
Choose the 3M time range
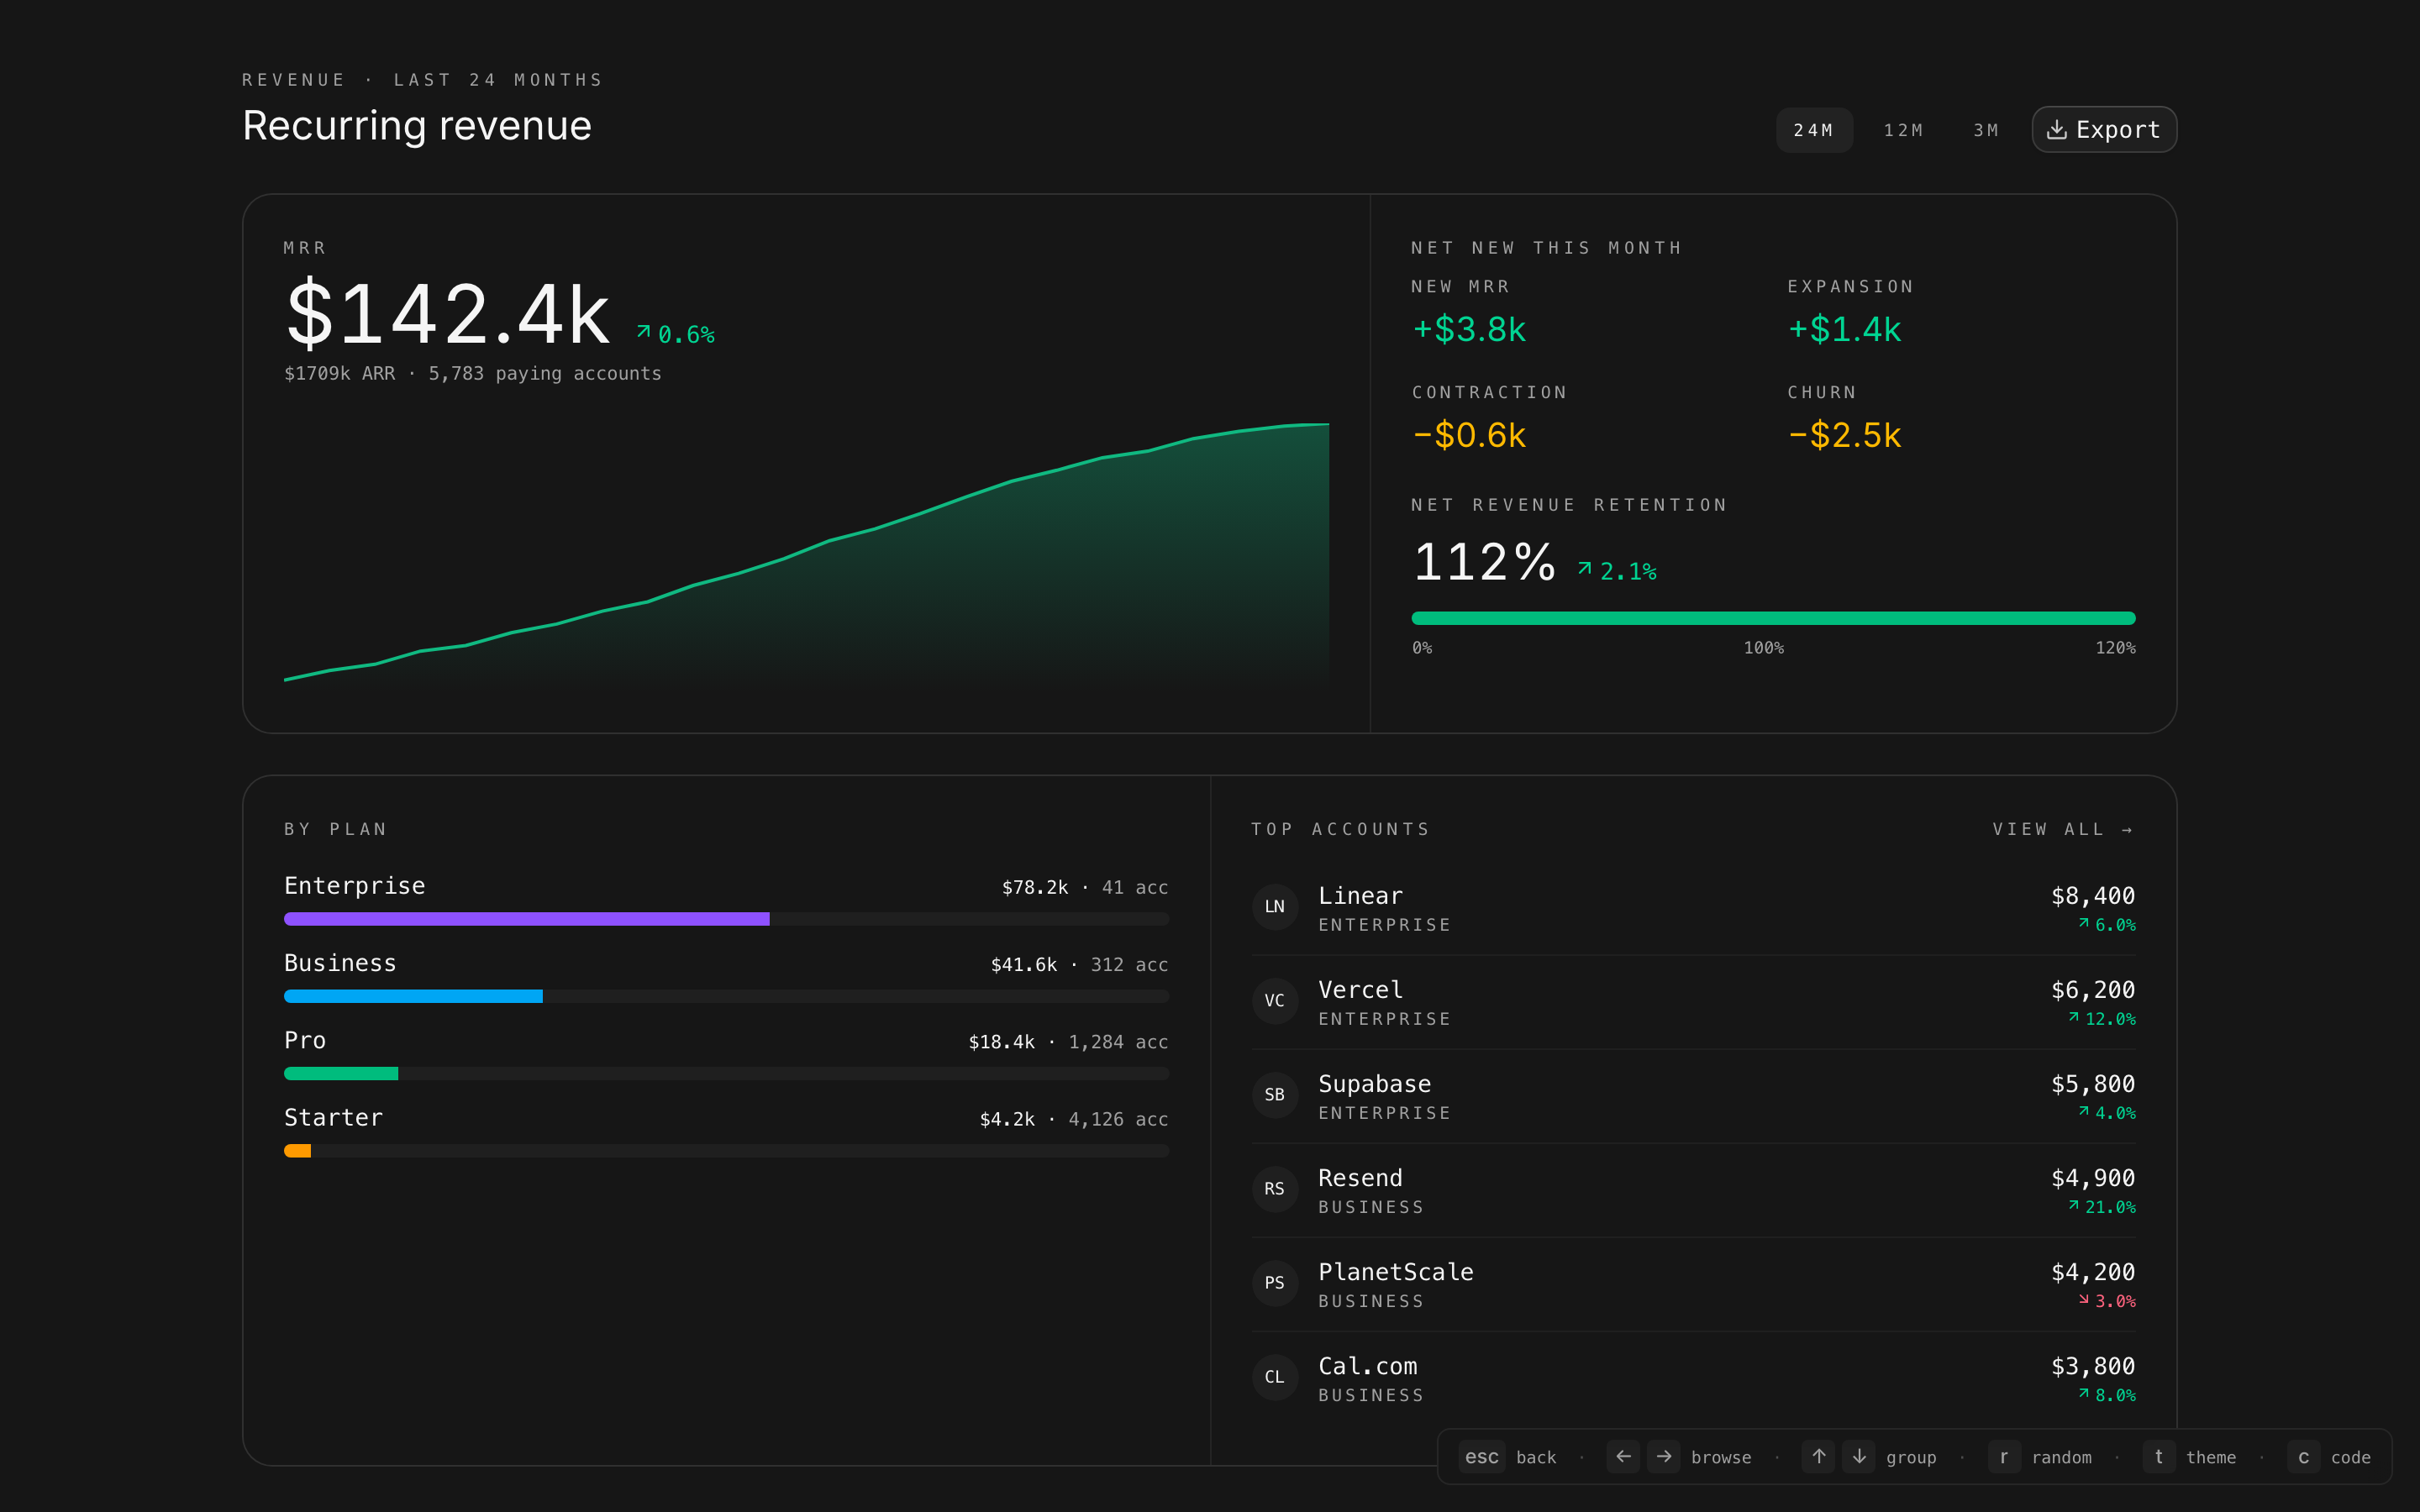click(1986, 130)
